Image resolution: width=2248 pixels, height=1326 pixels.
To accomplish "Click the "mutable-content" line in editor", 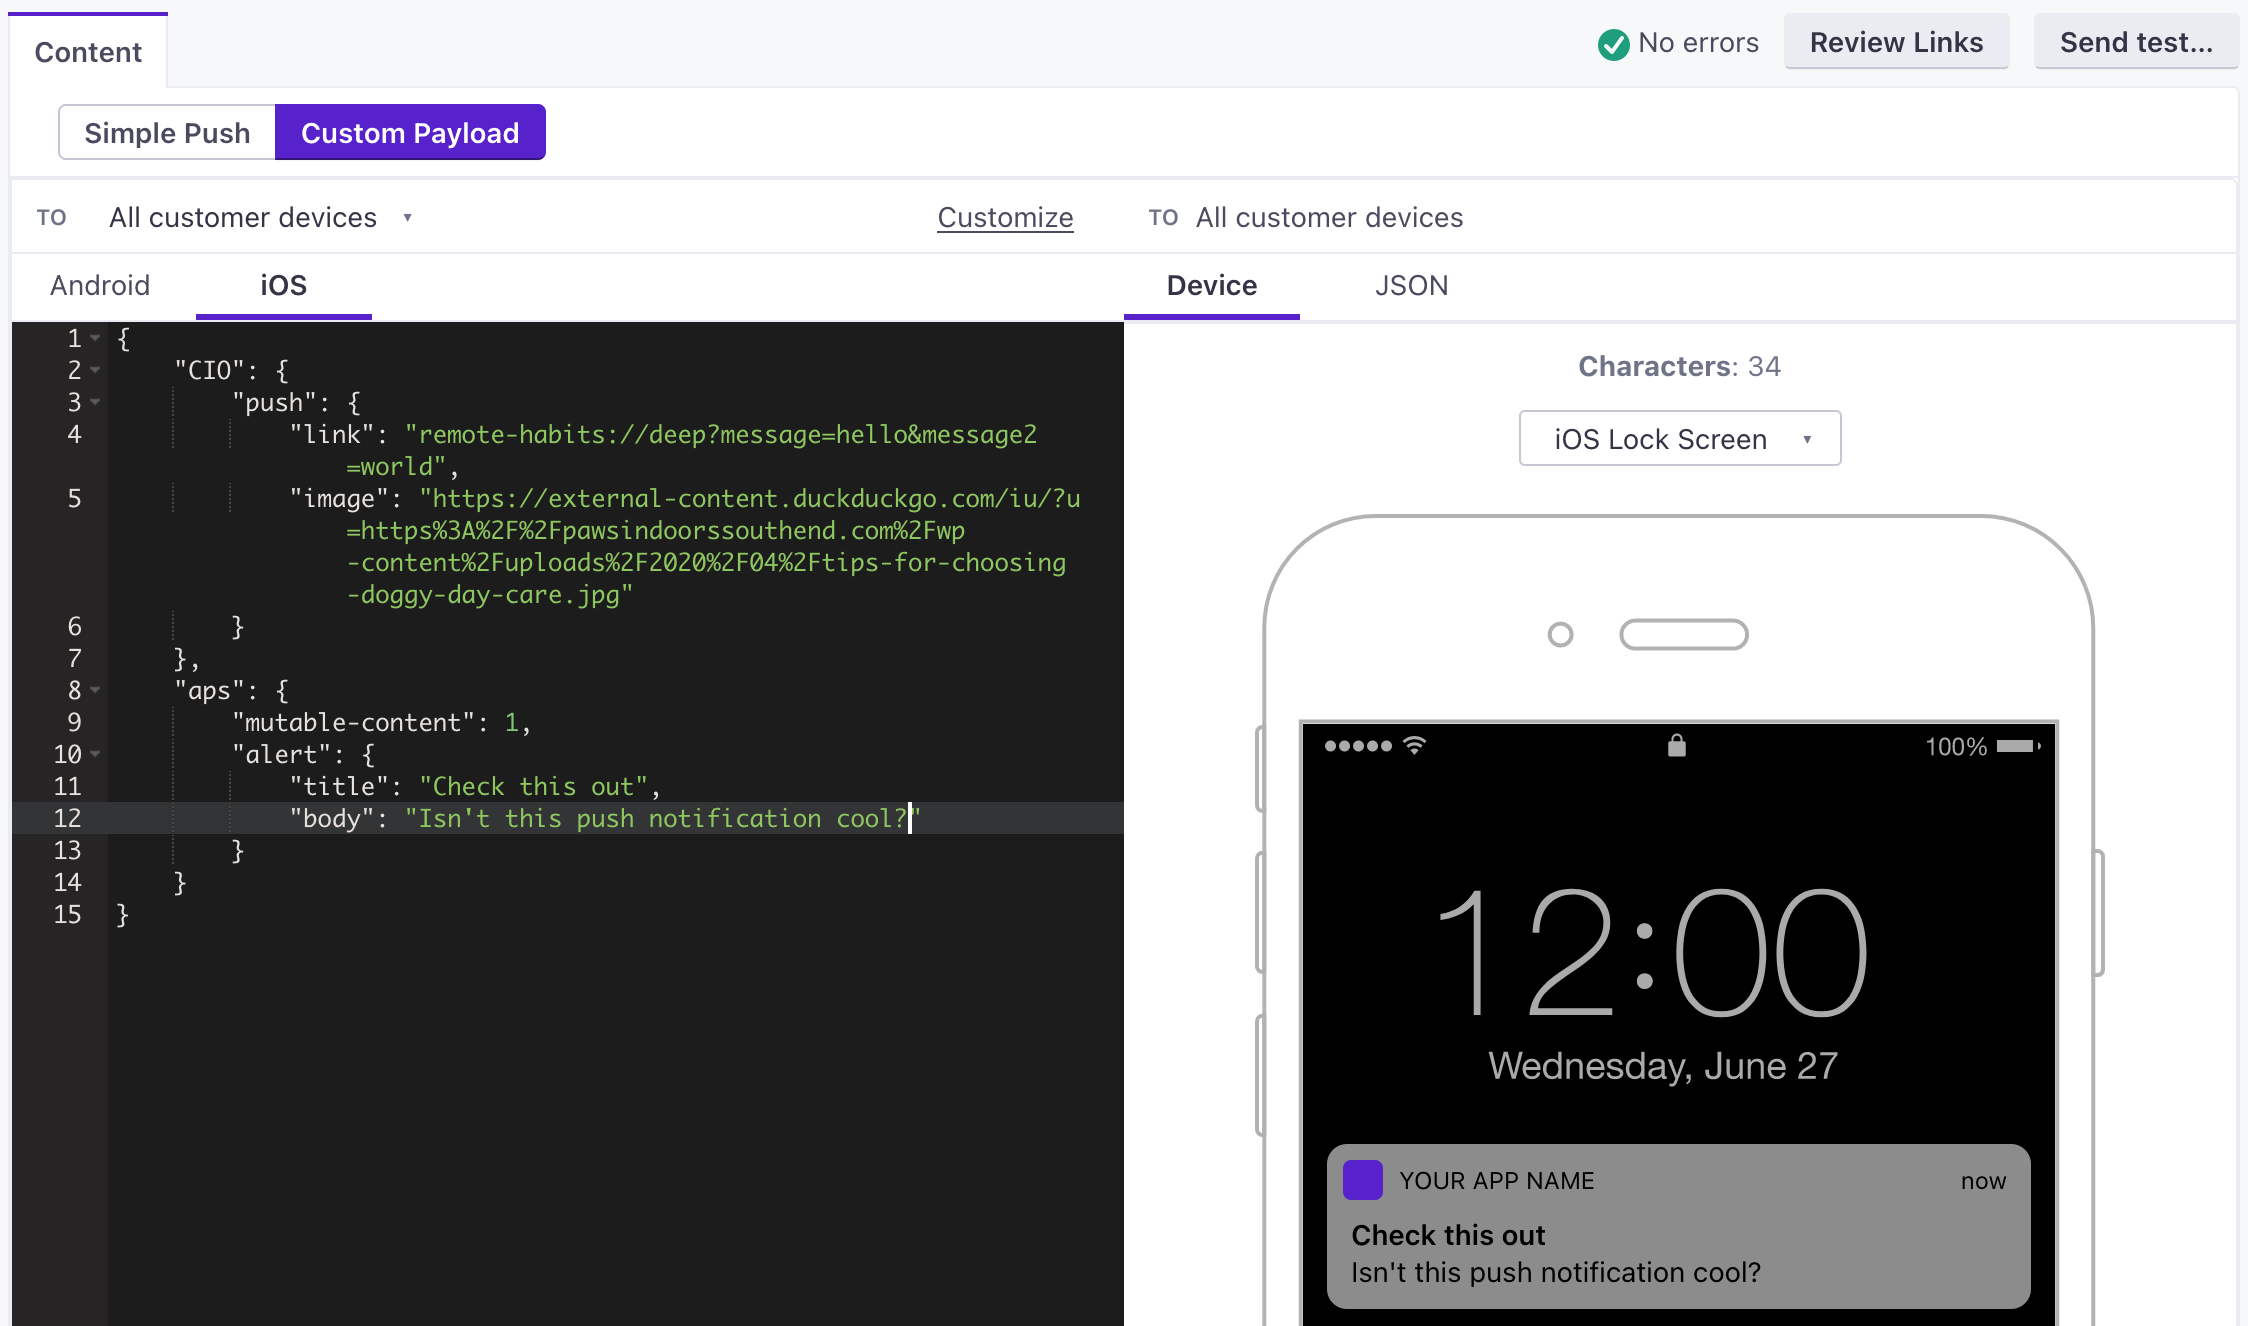I will click(381, 722).
